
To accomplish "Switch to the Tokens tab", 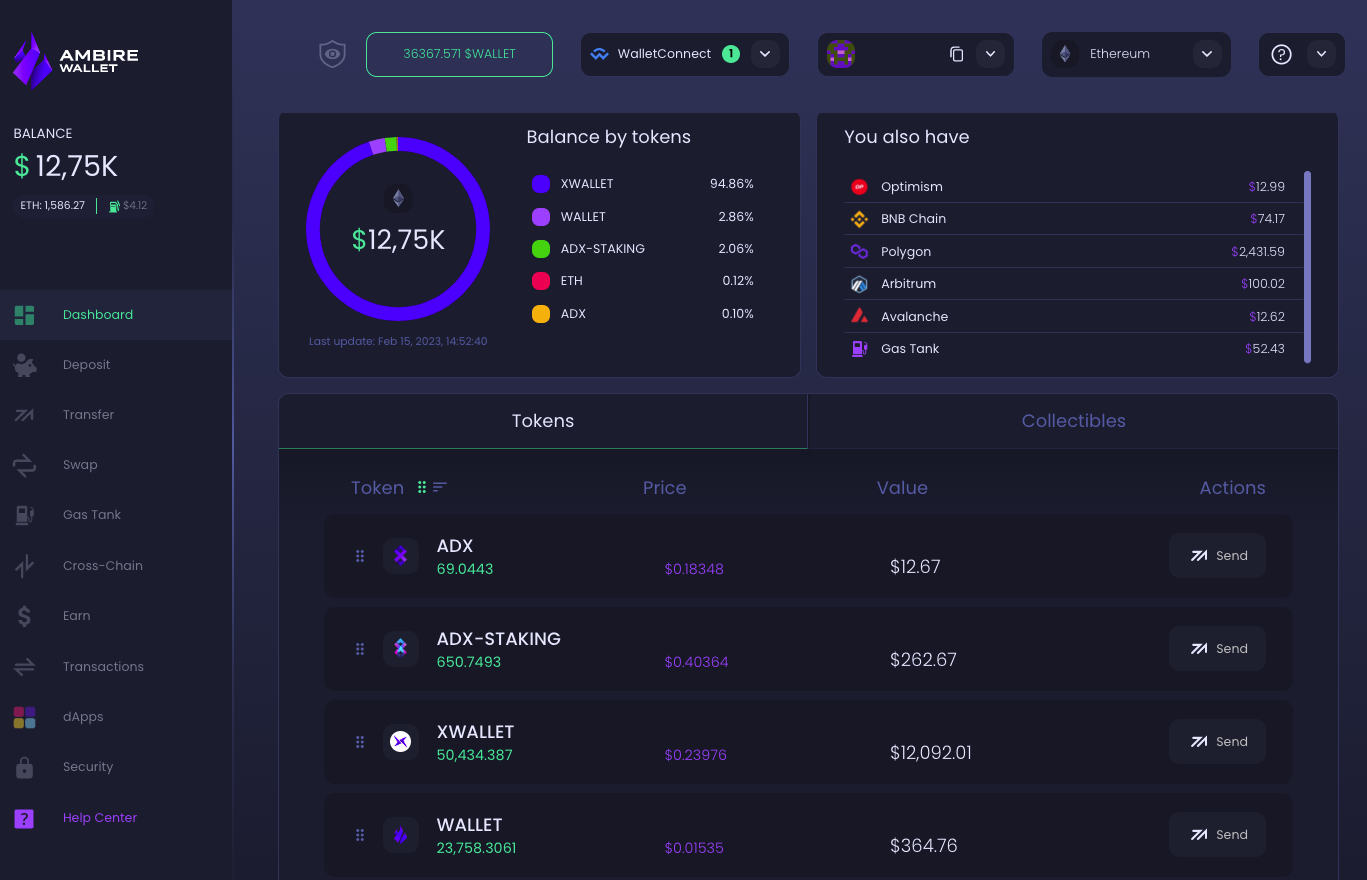I will 543,421.
